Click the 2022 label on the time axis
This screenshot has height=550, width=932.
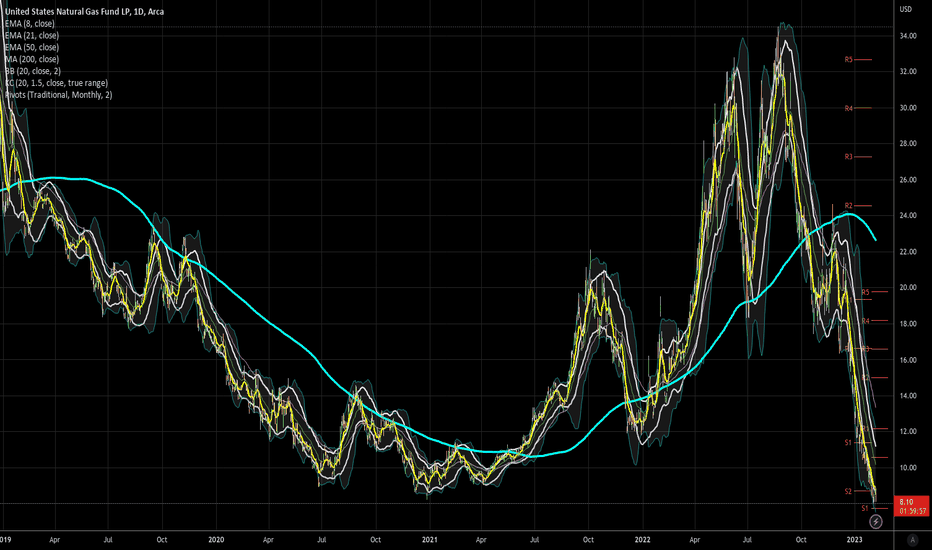pyautogui.click(x=642, y=540)
